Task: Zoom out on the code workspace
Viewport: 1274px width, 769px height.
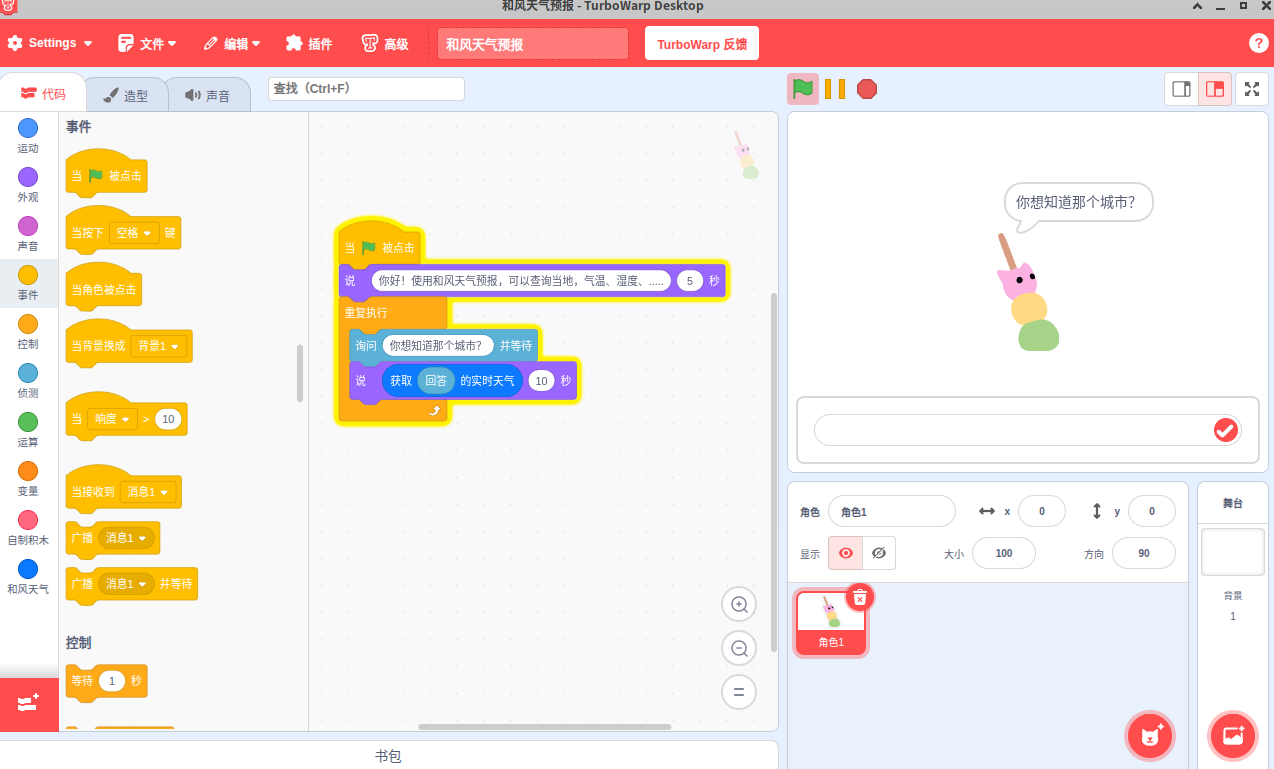Action: pyautogui.click(x=739, y=648)
